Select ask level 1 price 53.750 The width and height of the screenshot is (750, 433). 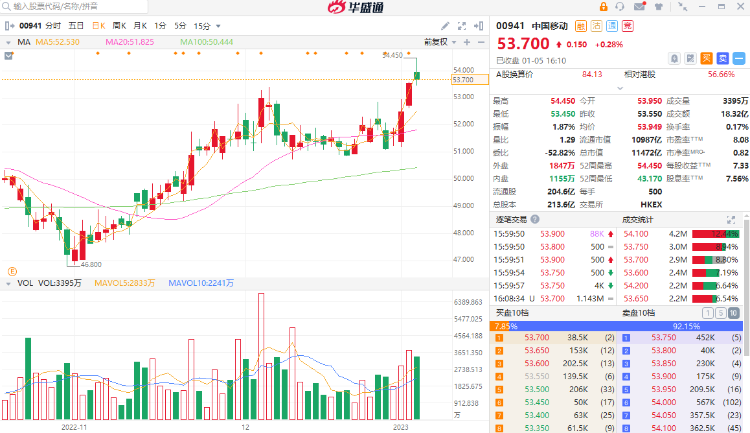pyautogui.click(x=663, y=337)
